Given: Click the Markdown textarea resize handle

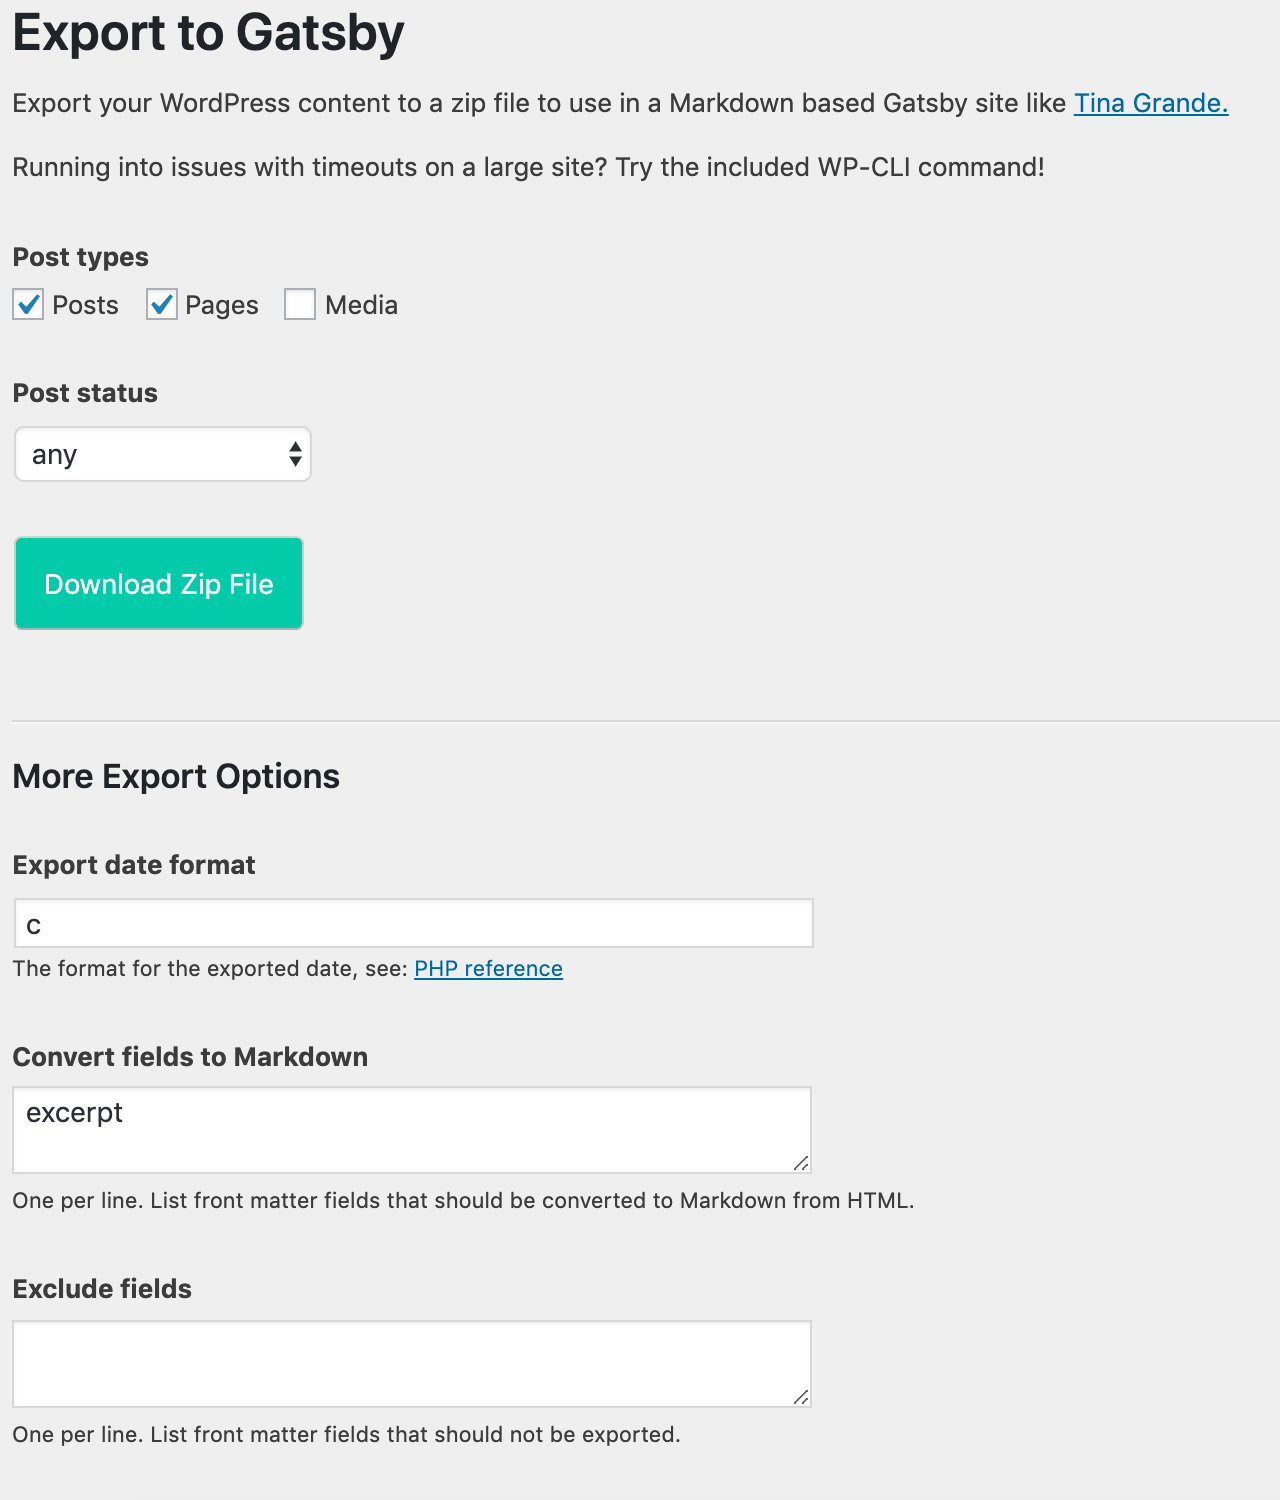Looking at the screenshot, I should (x=801, y=1163).
